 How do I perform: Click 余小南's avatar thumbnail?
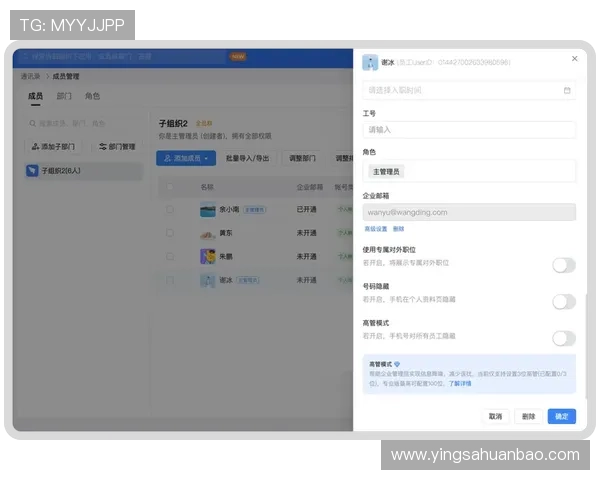[208, 210]
